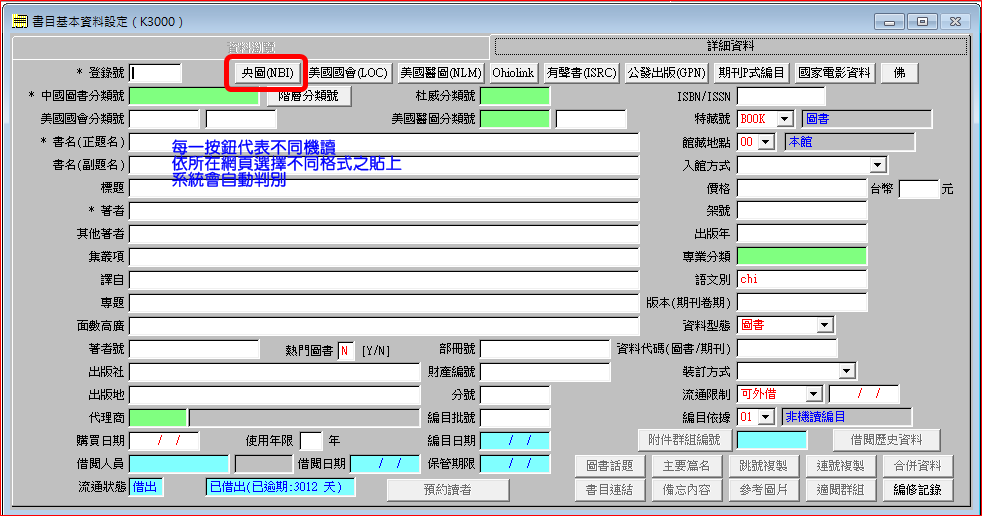Click the 集叢項 input field
Image resolution: width=982 pixels, height=516 pixels.
coord(385,257)
